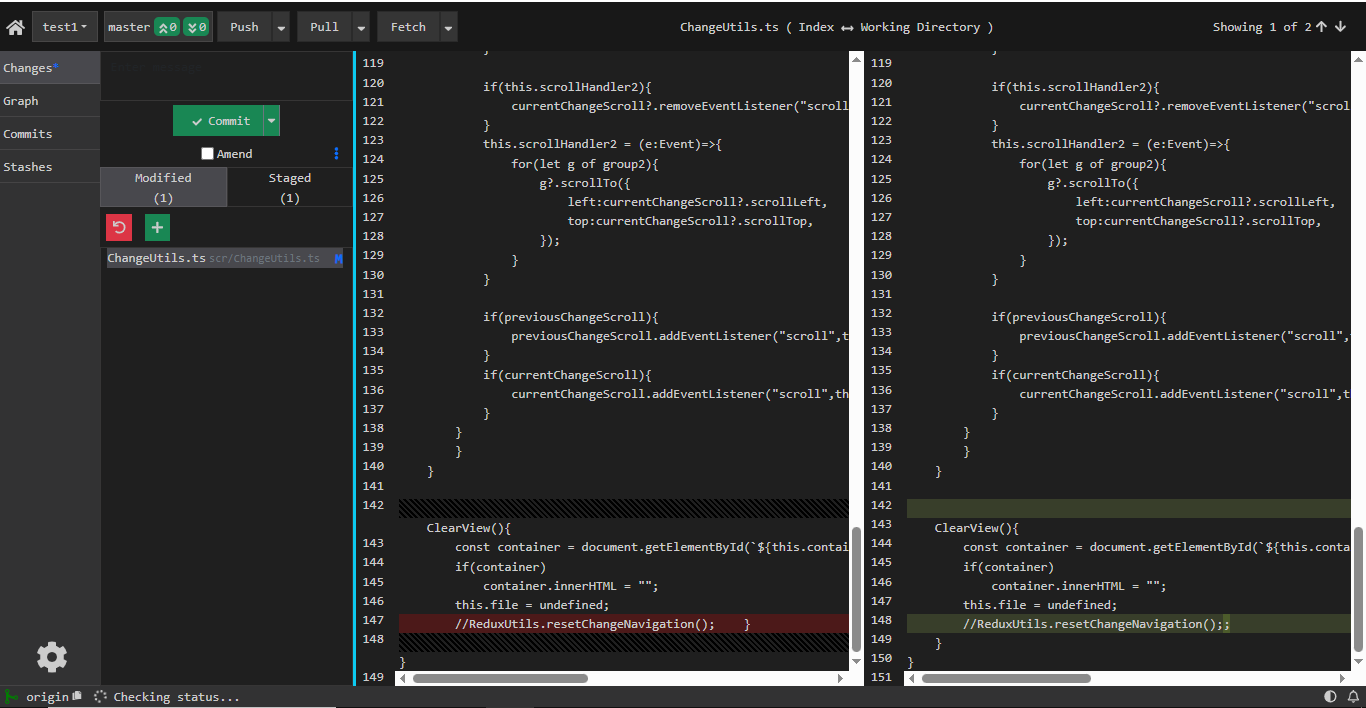Image resolution: width=1366 pixels, height=708 pixels.
Task: Click the branch icon in status bar
Action: (12, 696)
